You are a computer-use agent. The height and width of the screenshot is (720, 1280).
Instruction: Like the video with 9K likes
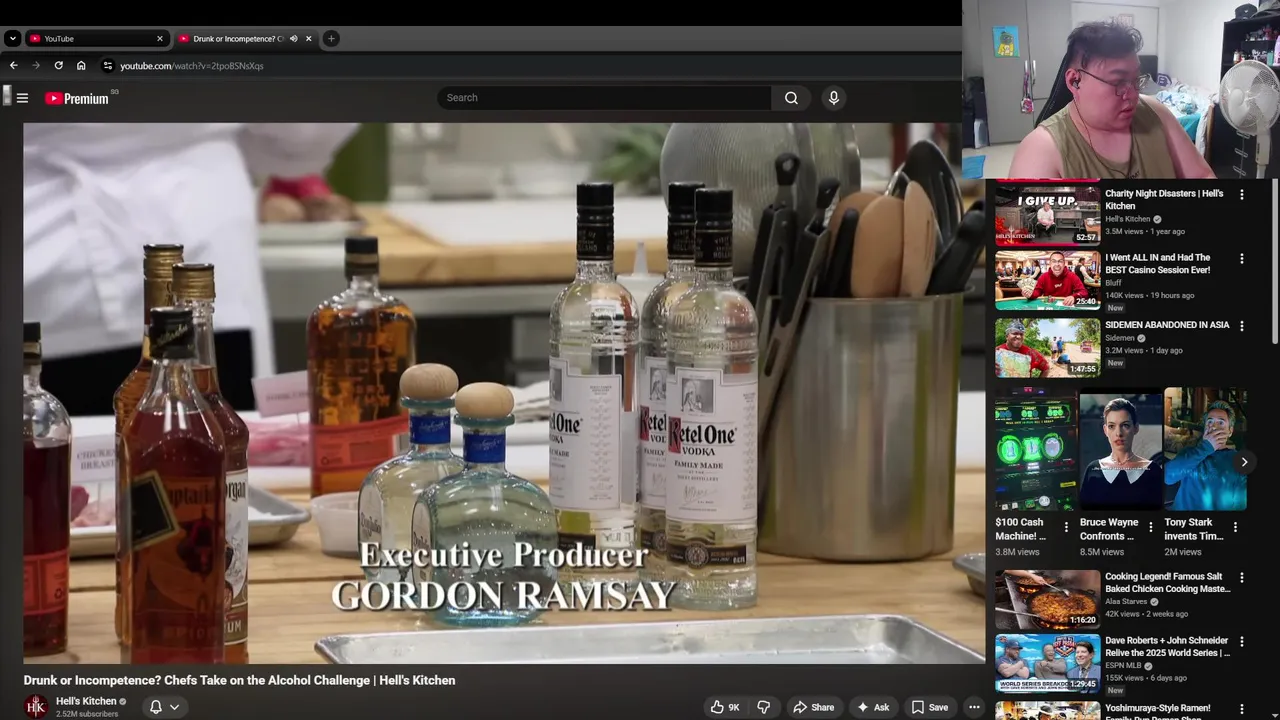[x=726, y=707]
